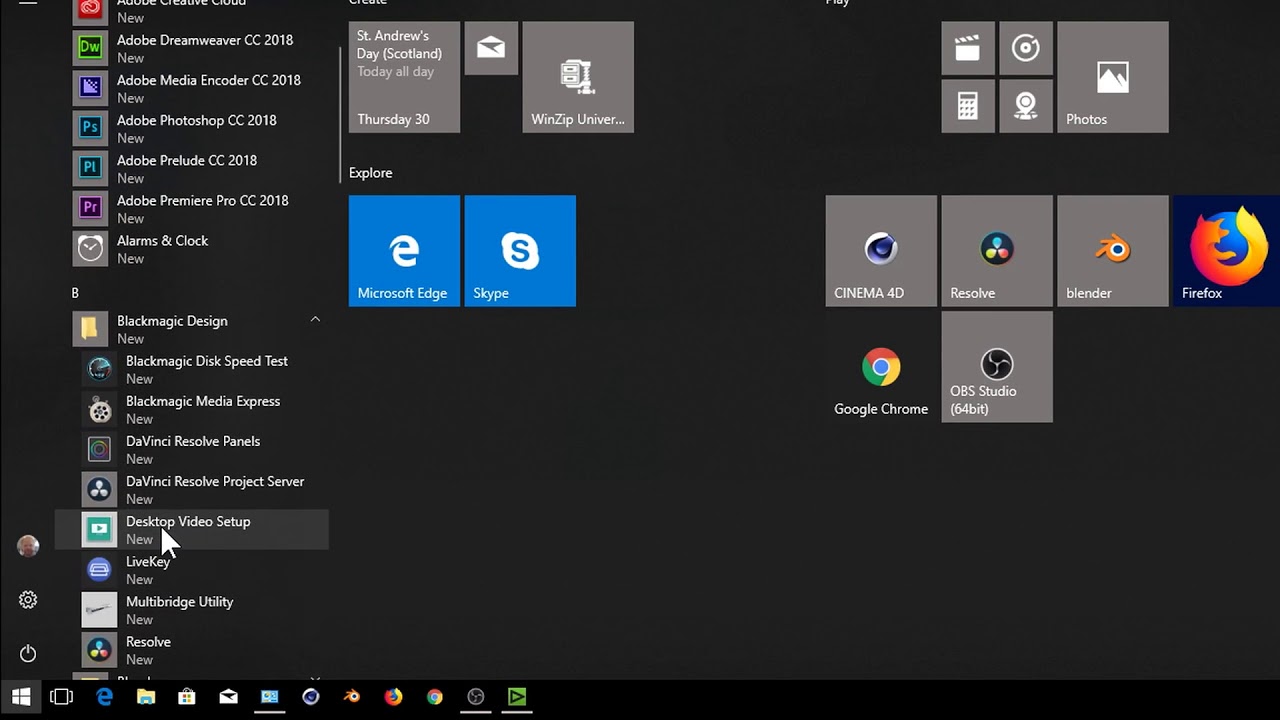
Task: Launch the WinZip Universal tile
Action: pos(578,77)
